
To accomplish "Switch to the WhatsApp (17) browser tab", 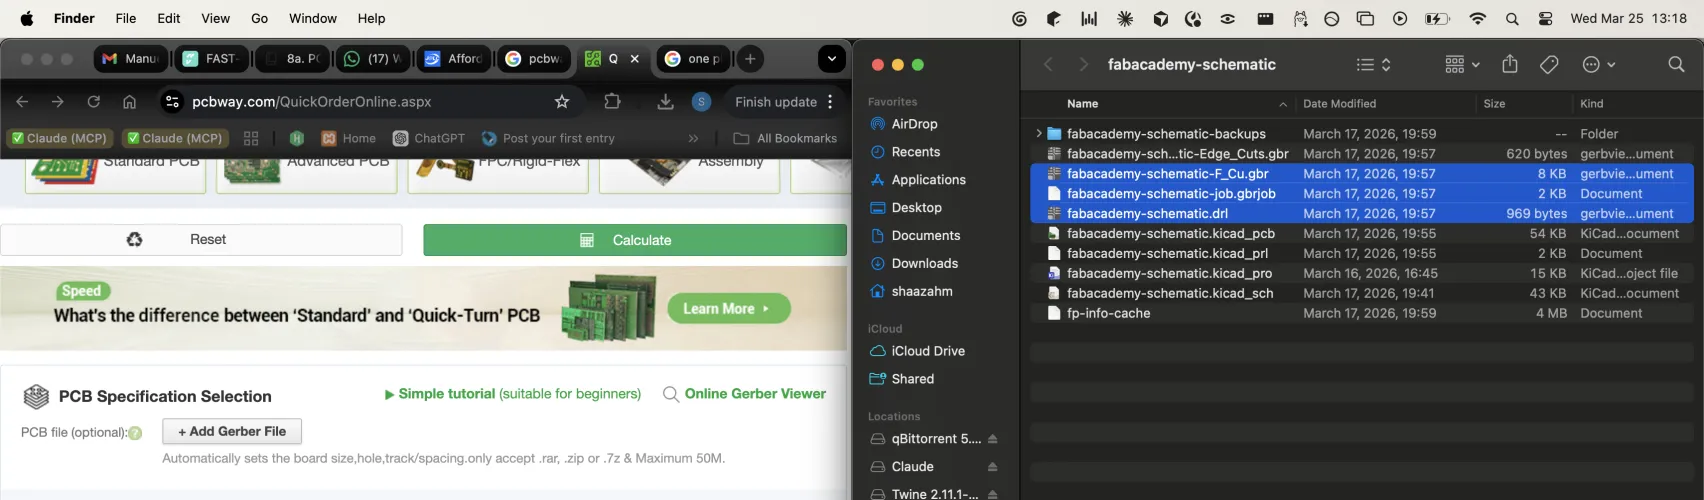I will (x=370, y=59).
